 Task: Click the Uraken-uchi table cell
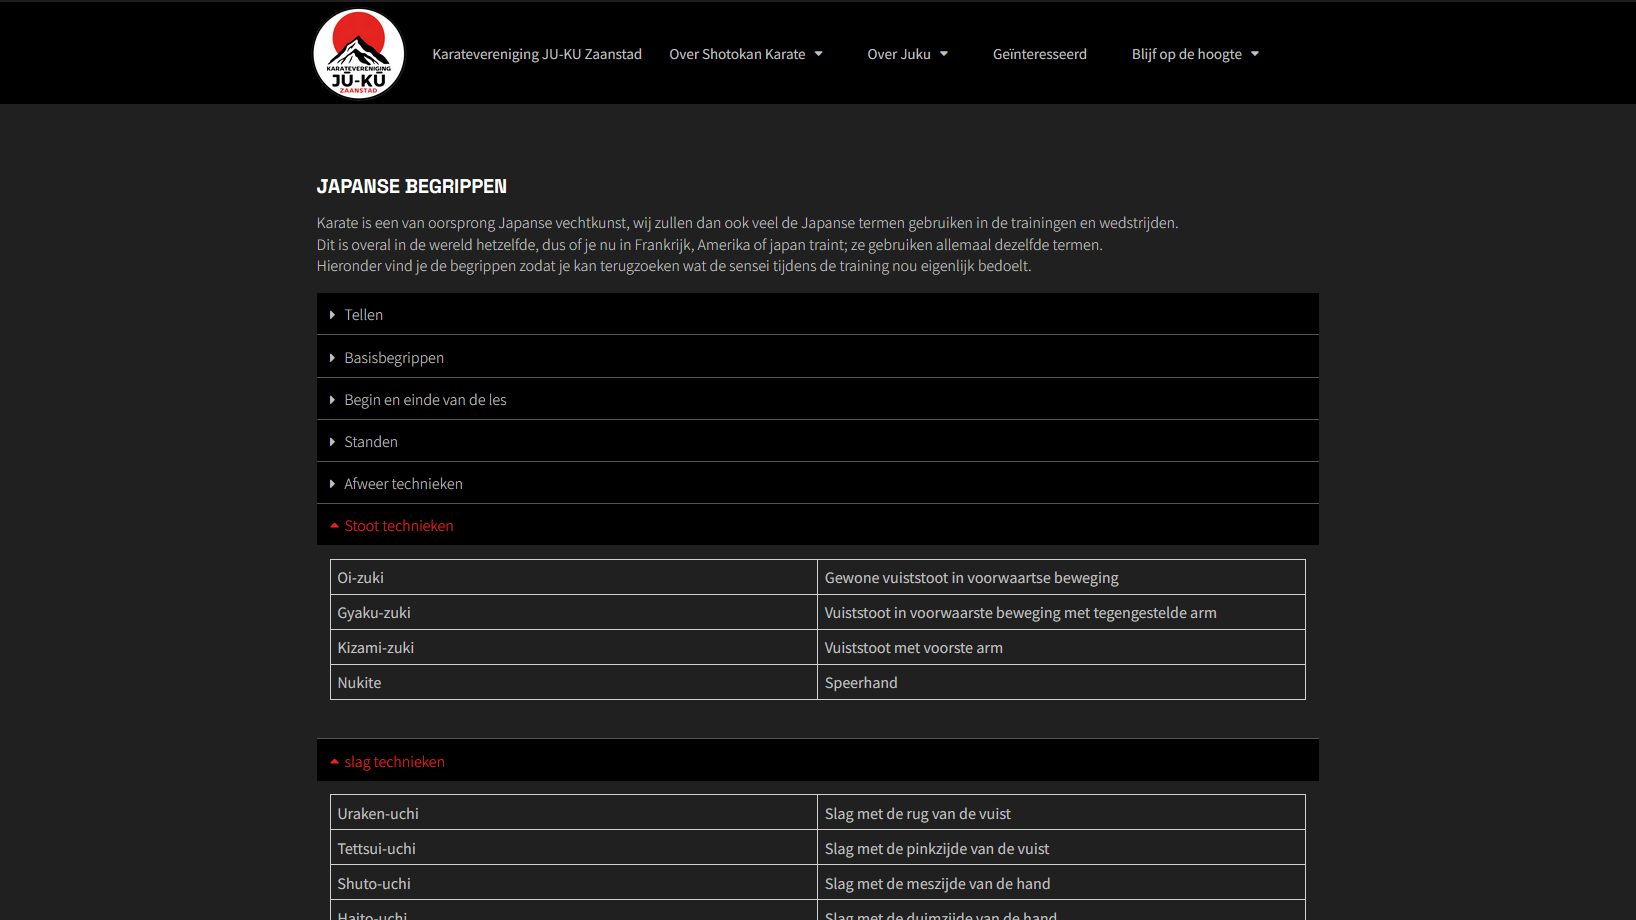click(x=573, y=814)
